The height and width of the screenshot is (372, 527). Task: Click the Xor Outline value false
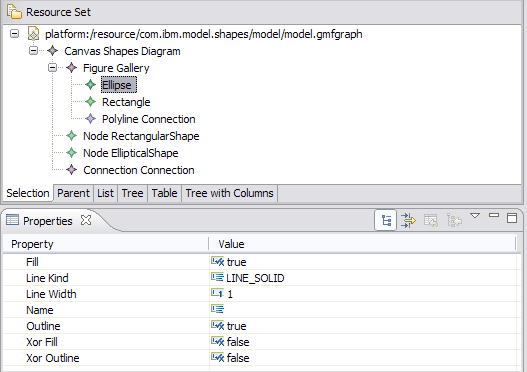click(x=238, y=358)
